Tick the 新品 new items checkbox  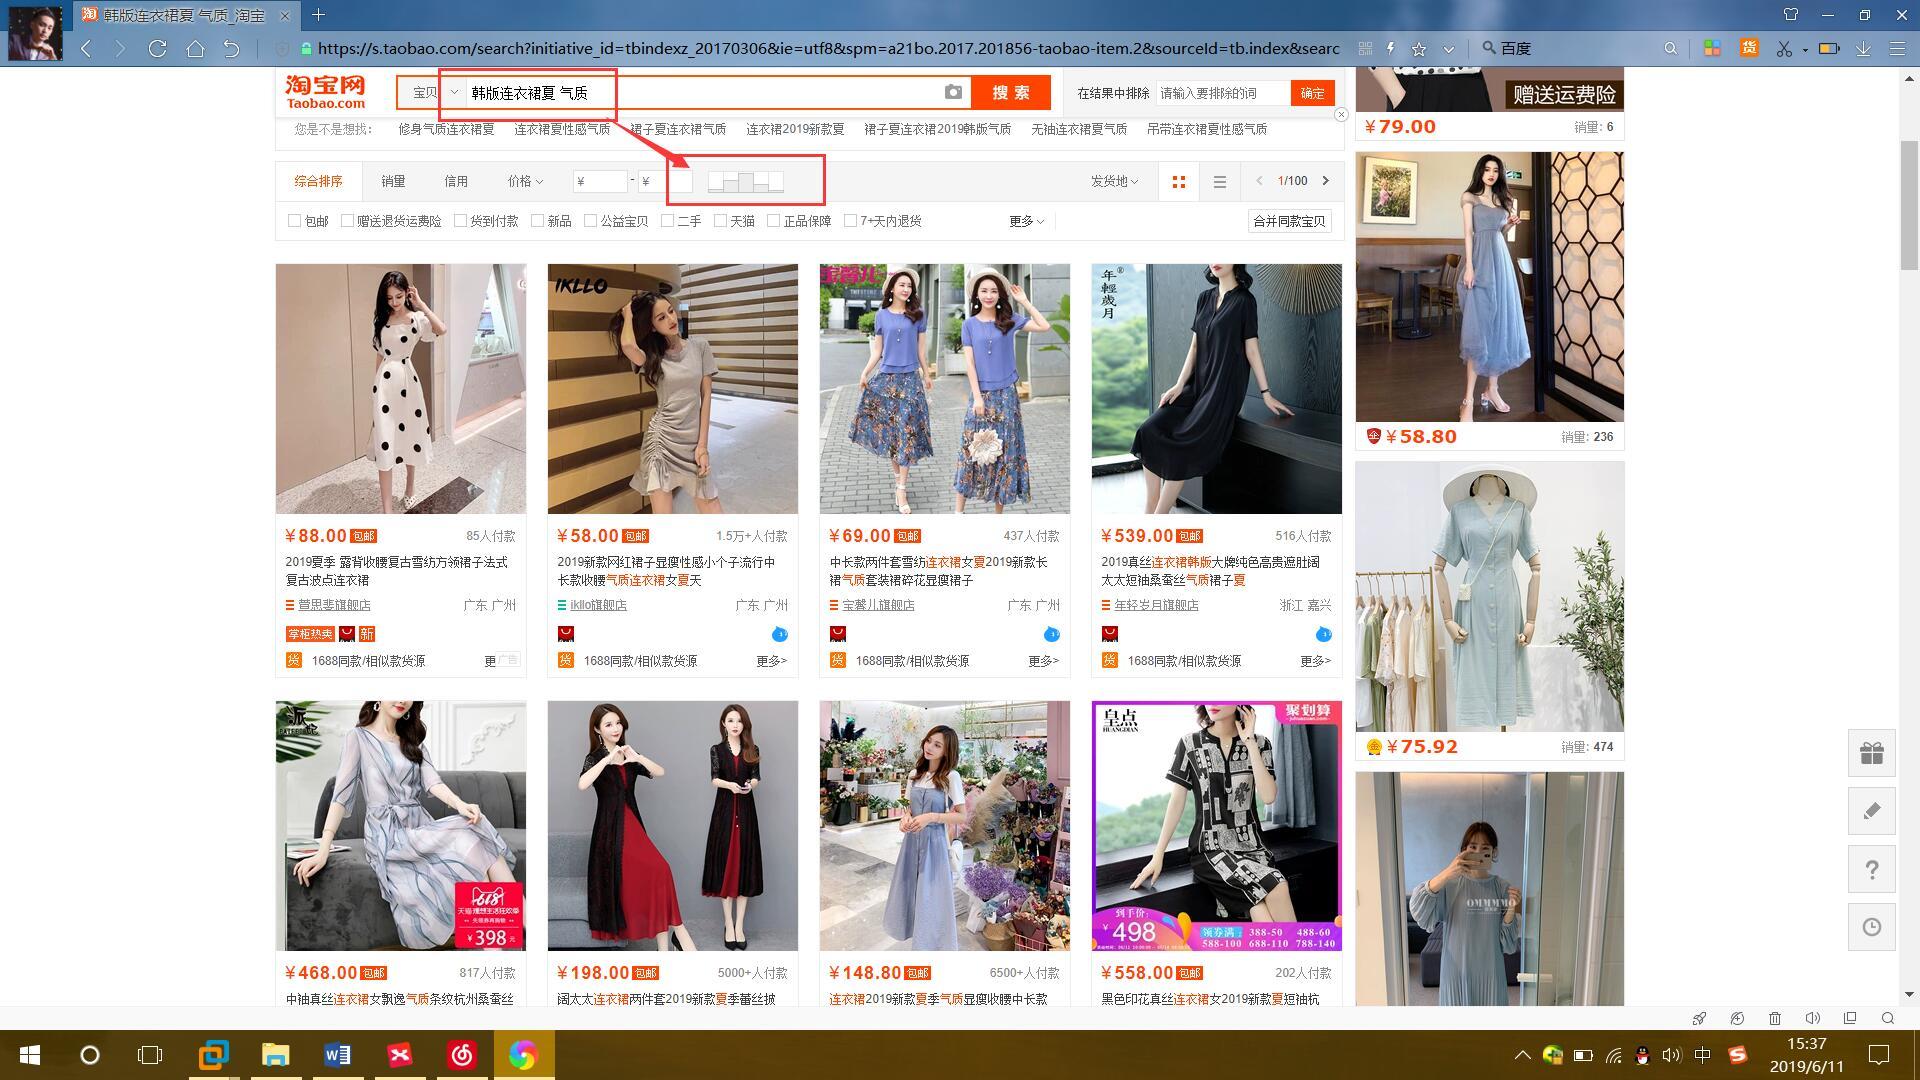[x=537, y=221]
